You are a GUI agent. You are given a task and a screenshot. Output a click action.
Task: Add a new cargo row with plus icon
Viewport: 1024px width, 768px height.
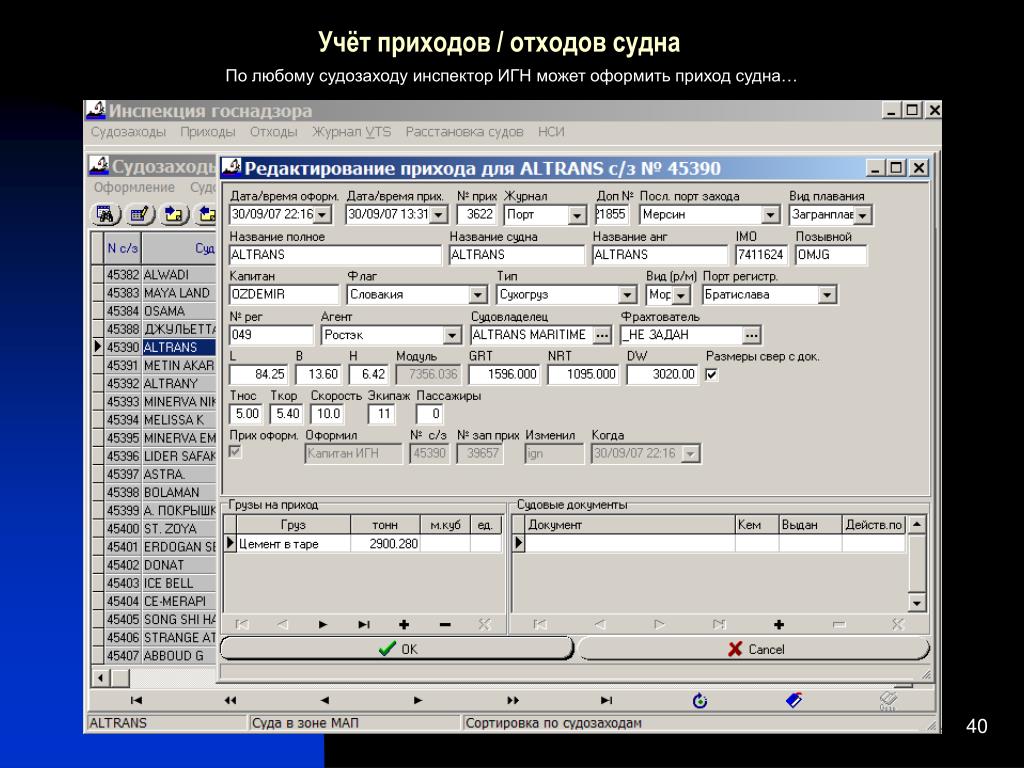404,625
